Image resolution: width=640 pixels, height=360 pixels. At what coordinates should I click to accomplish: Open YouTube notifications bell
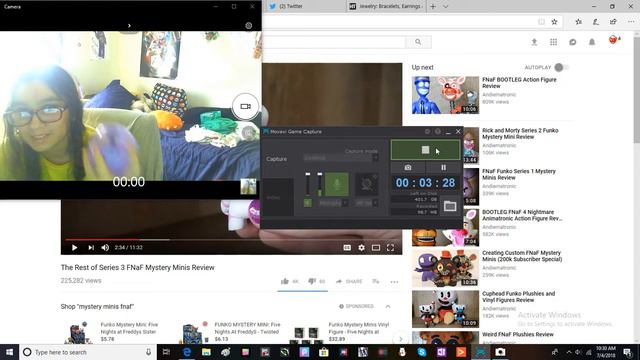pos(592,42)
